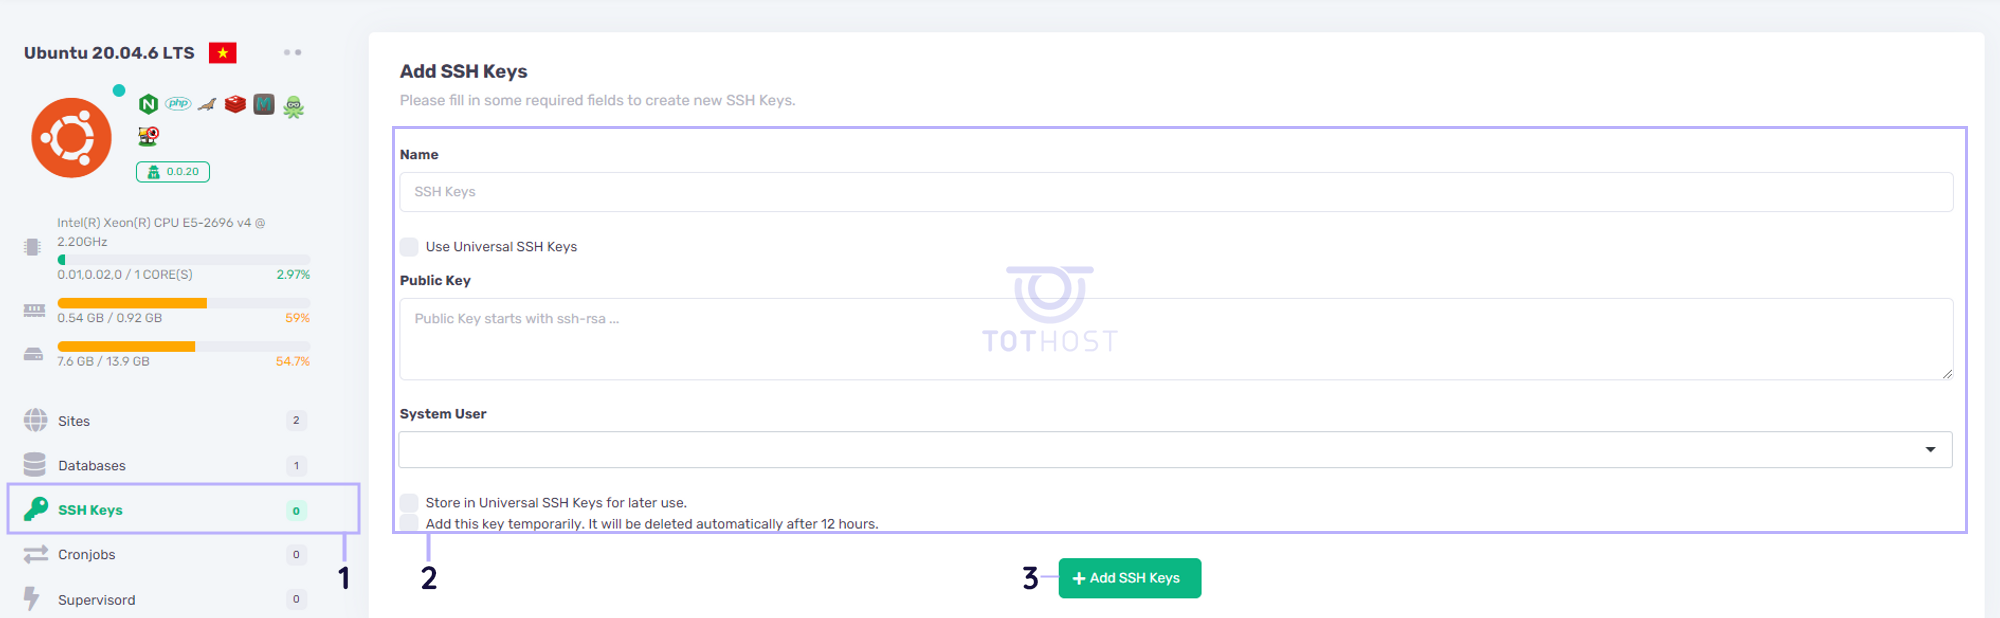Tick the add key temporarily checkbox
The image size is (2000, 618).
click(x=410, y=523)
